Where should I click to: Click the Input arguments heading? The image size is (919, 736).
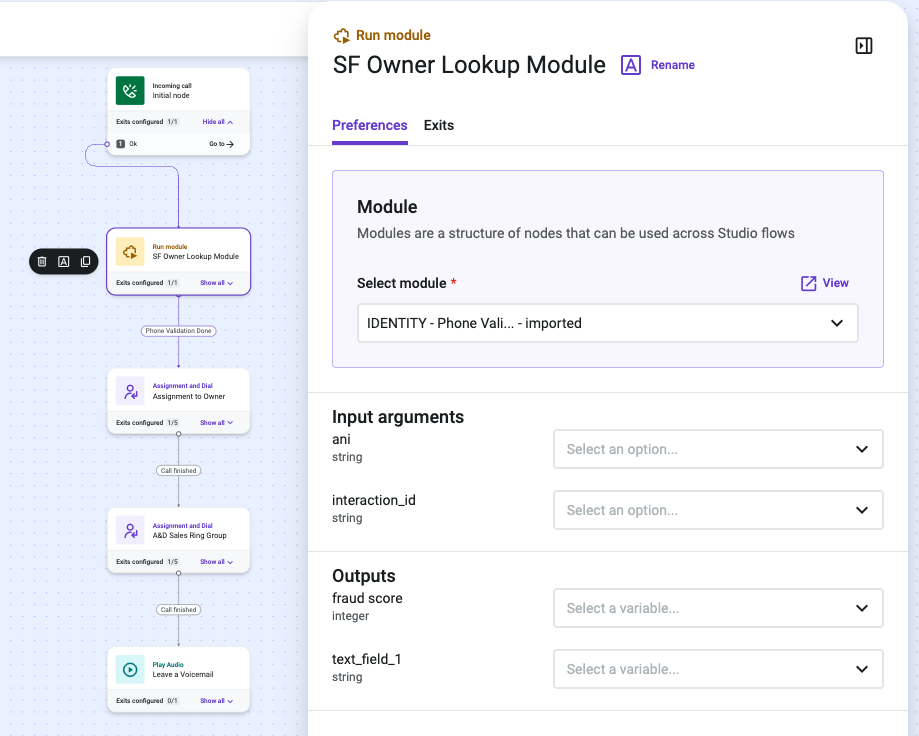click(x=398, y=417)
